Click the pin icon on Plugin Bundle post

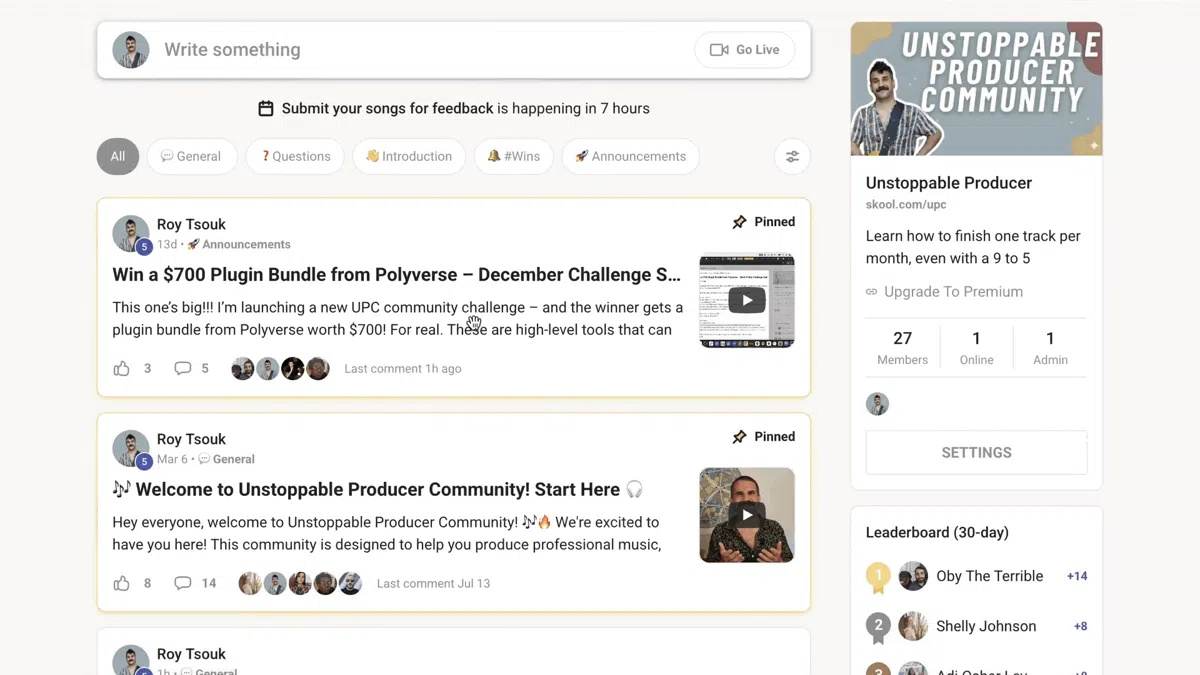click(x=739, y=222)
